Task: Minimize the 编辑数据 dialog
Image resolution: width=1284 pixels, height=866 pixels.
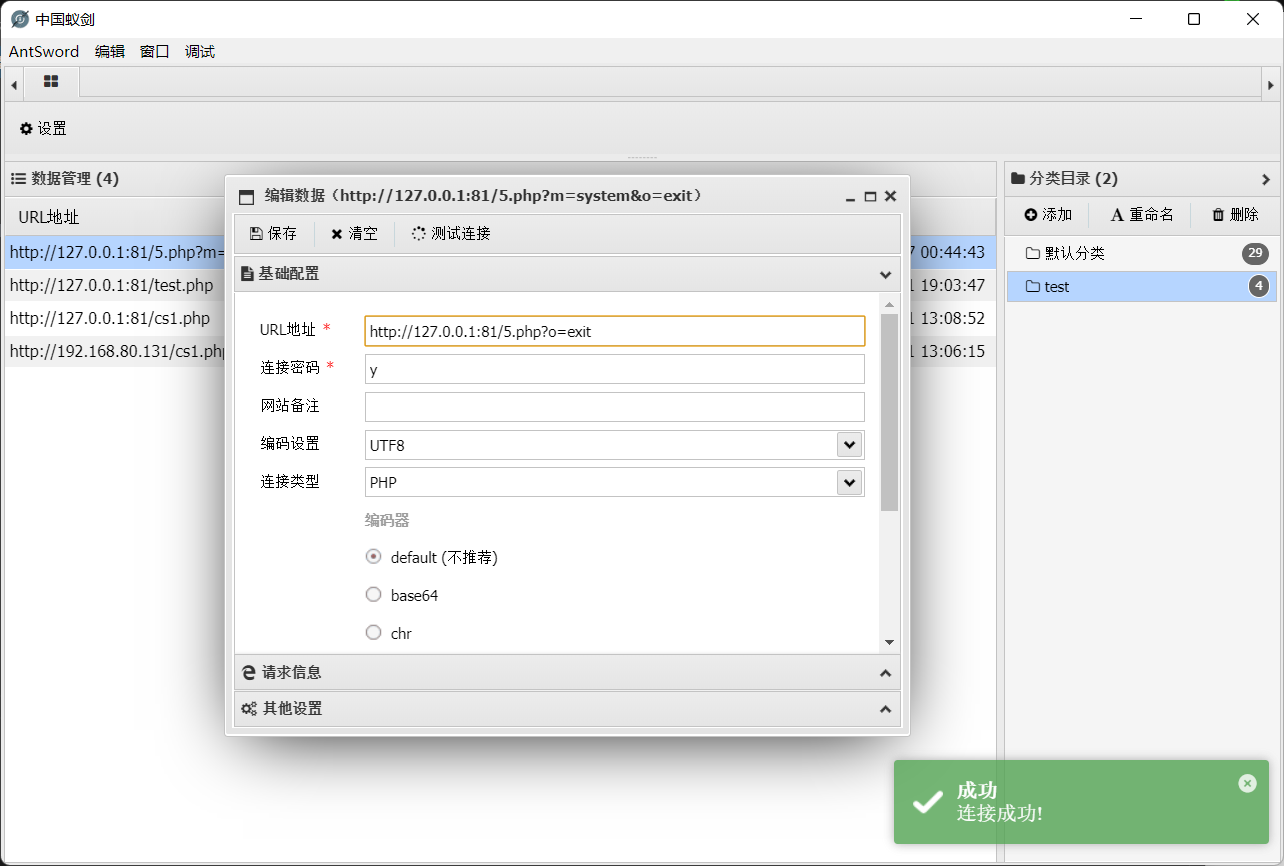Action: pyautogui.click(x=849, y=197)
